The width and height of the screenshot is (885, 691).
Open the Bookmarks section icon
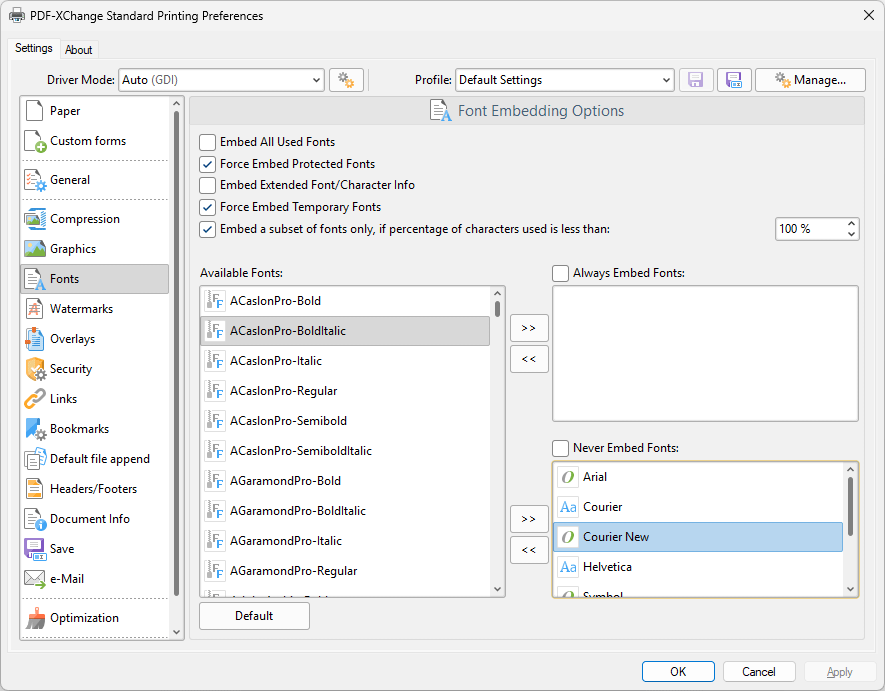click(x=35, y=429)
